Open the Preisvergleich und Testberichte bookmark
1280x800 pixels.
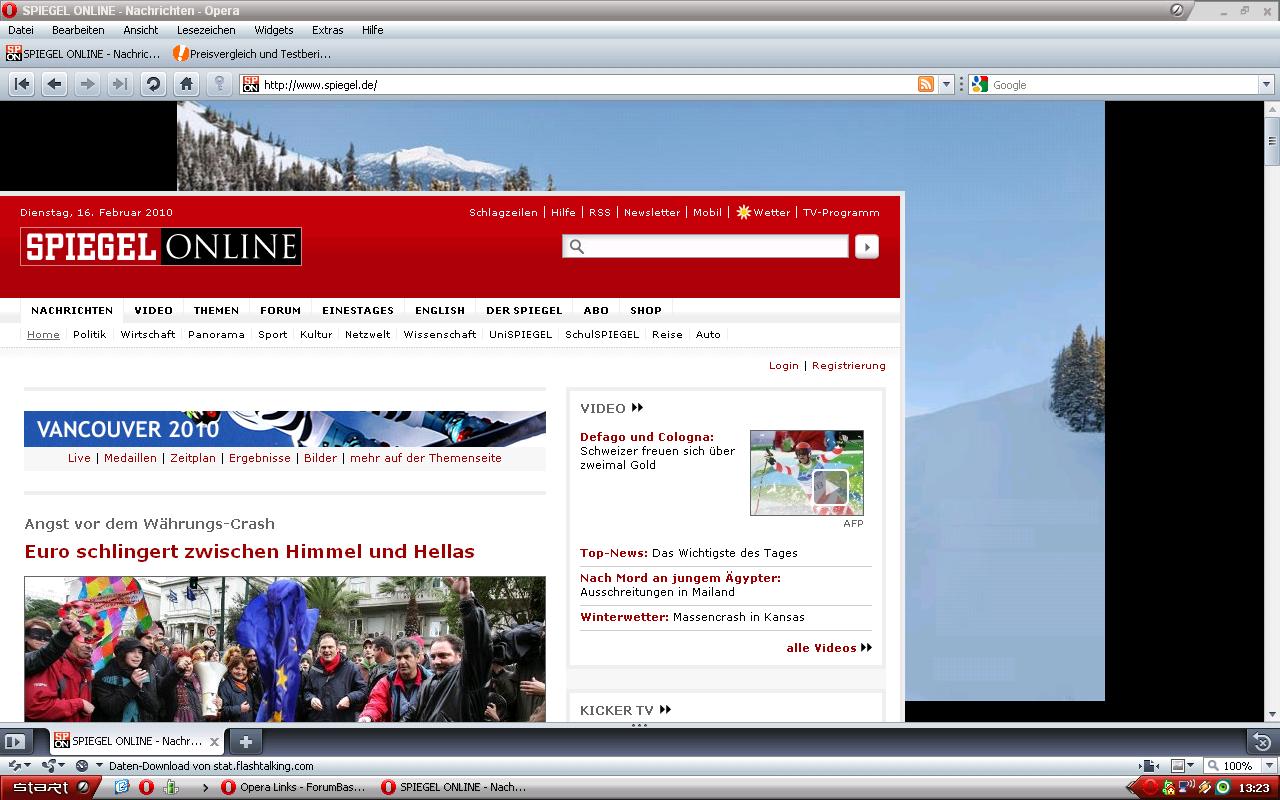252,53
